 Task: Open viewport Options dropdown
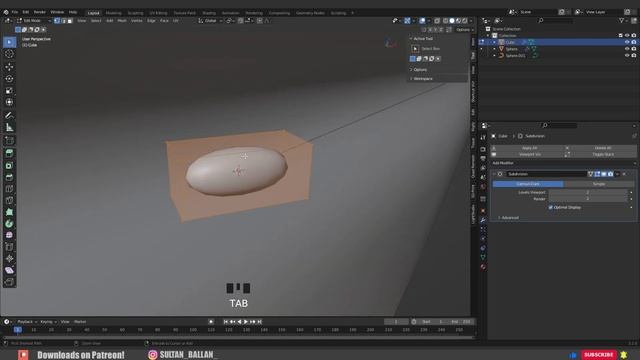464,29
